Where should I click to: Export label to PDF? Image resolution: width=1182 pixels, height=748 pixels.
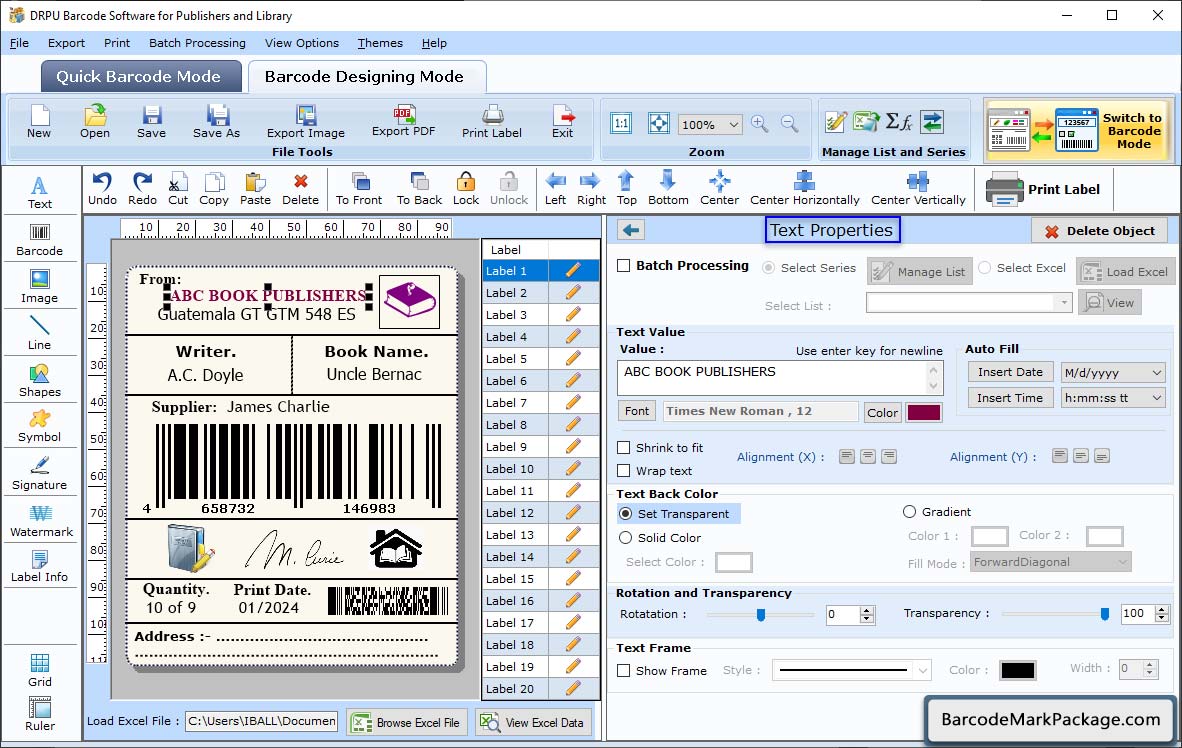[403, 121]
